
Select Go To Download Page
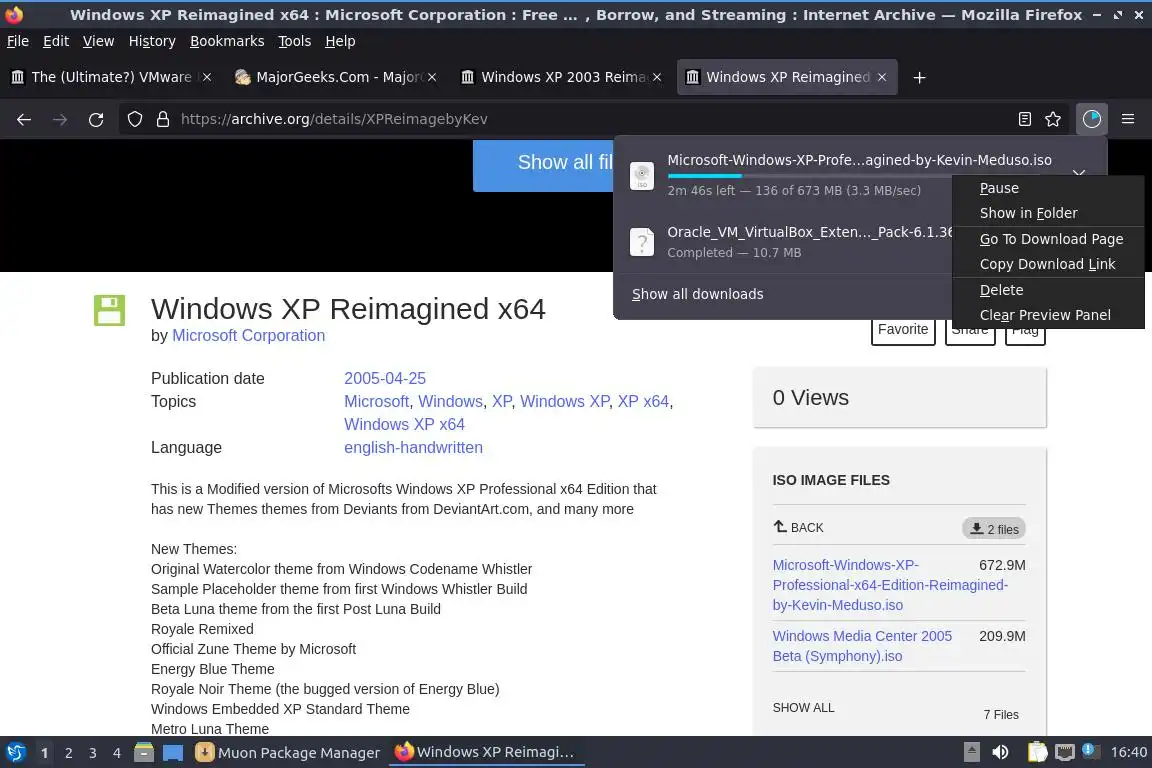coord(1051,239)
